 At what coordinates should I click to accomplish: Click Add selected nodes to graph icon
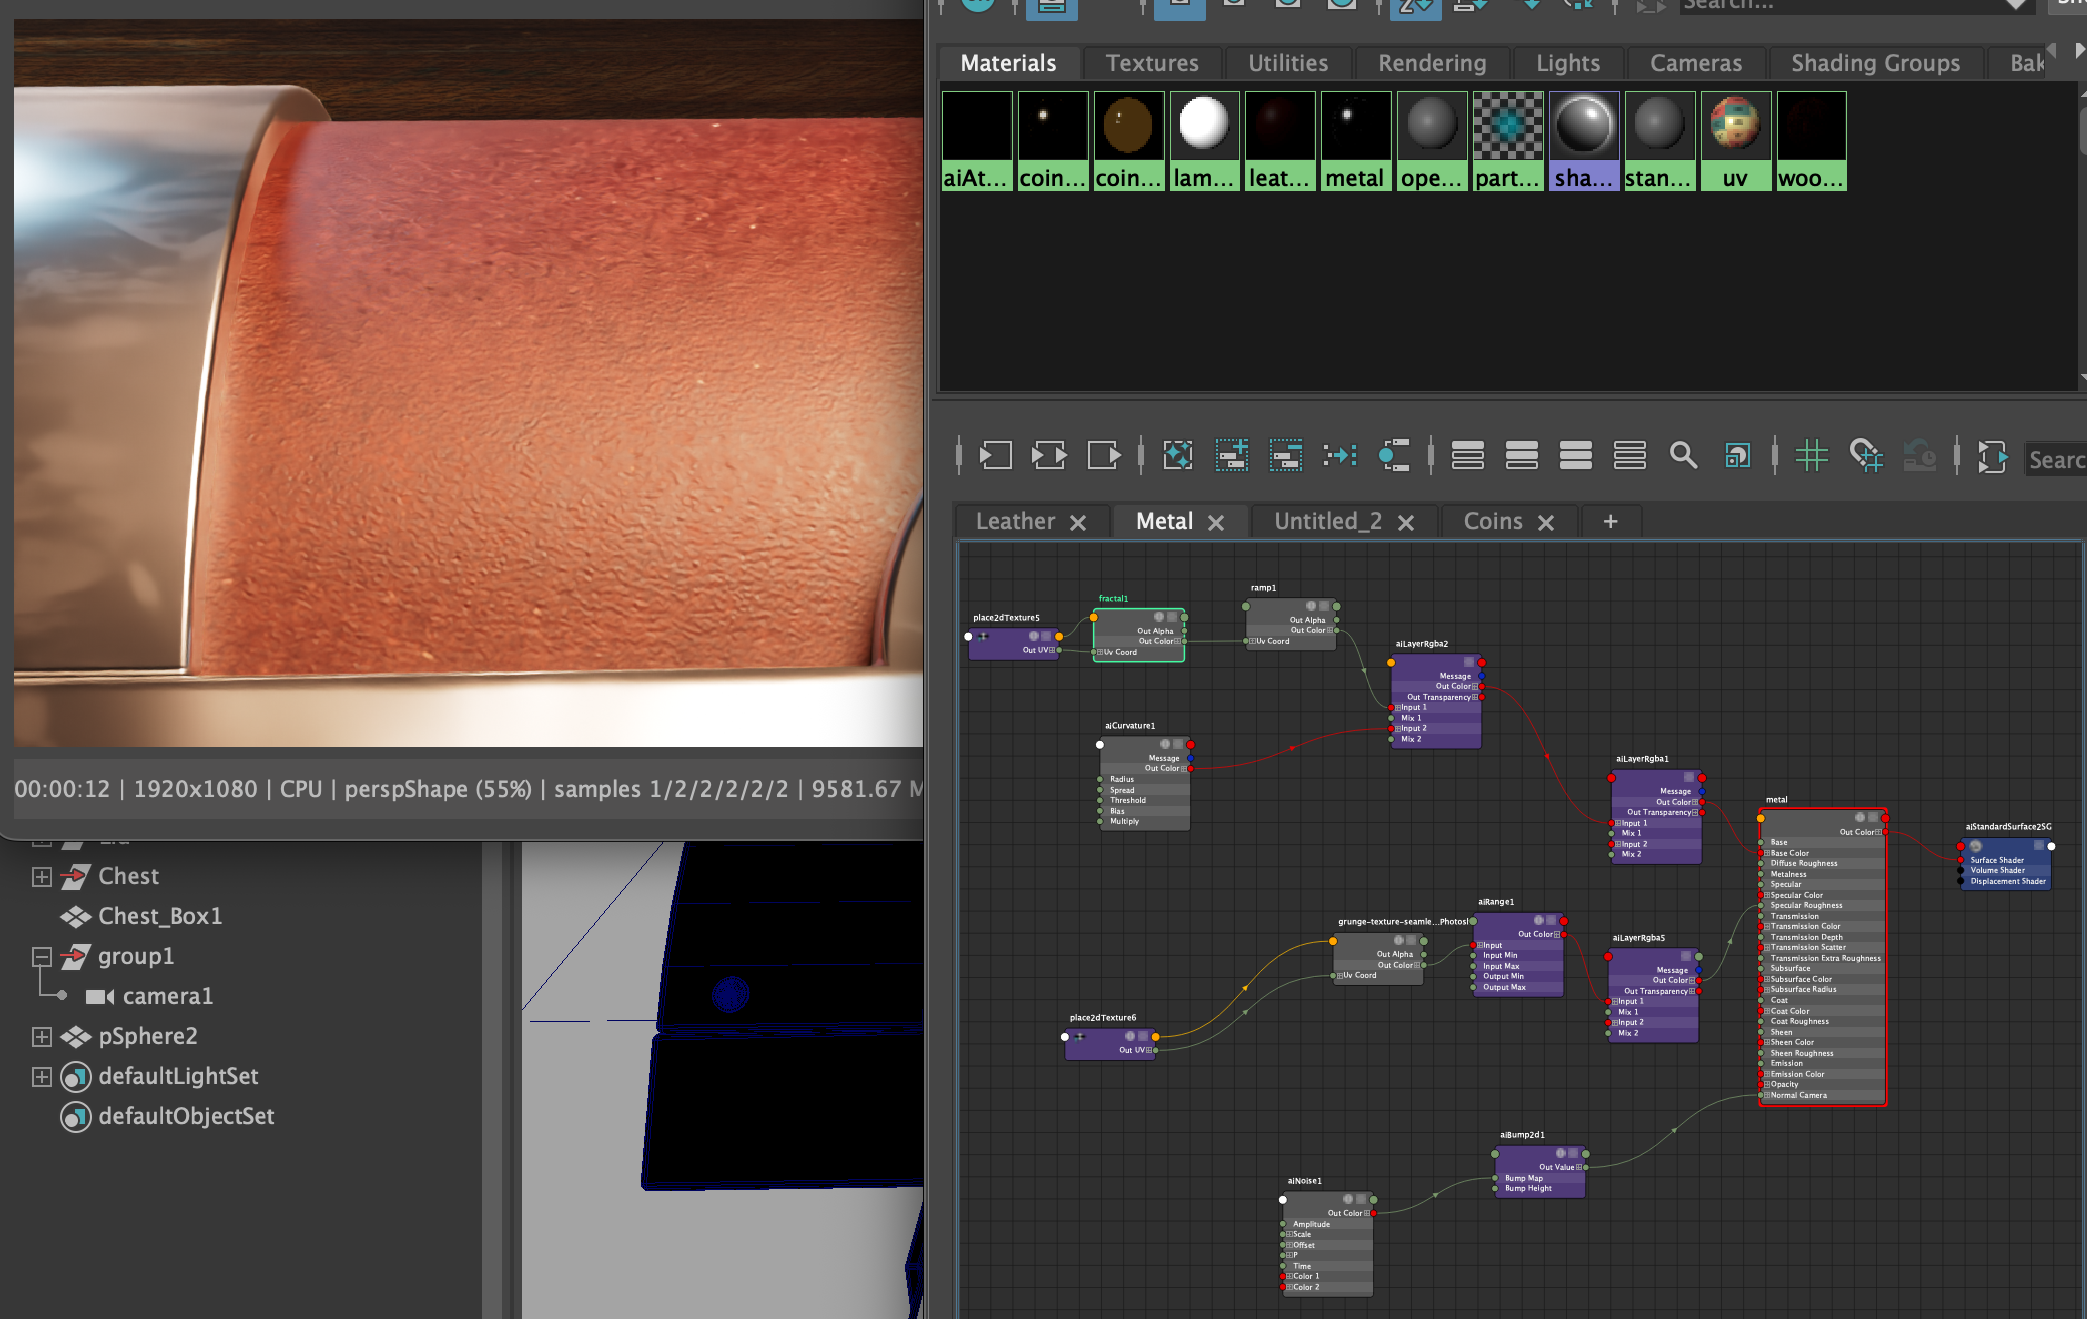(1231, 456)
